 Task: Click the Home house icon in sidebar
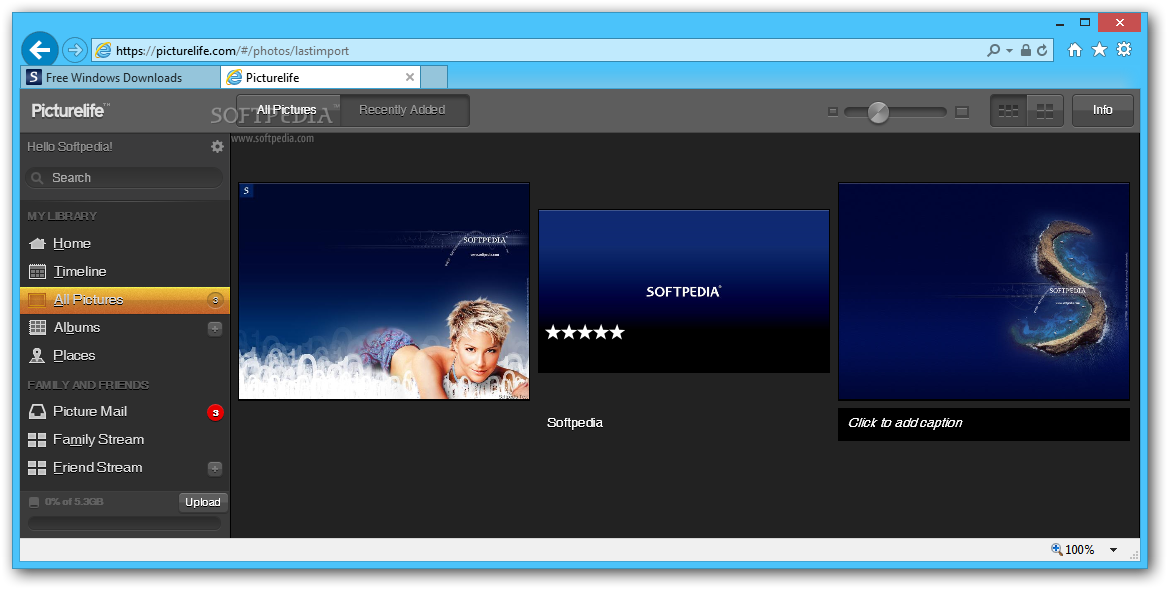tap(36, 243)
